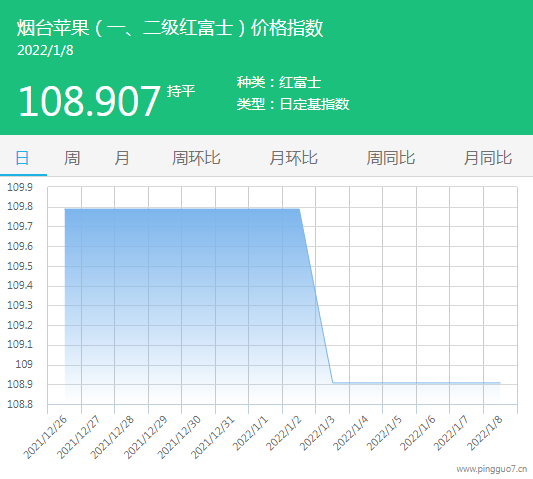This screenshot has height=479, width=533.
Task: Click the 2021/12/31 x-axis date label
Action: pos(213,437)
